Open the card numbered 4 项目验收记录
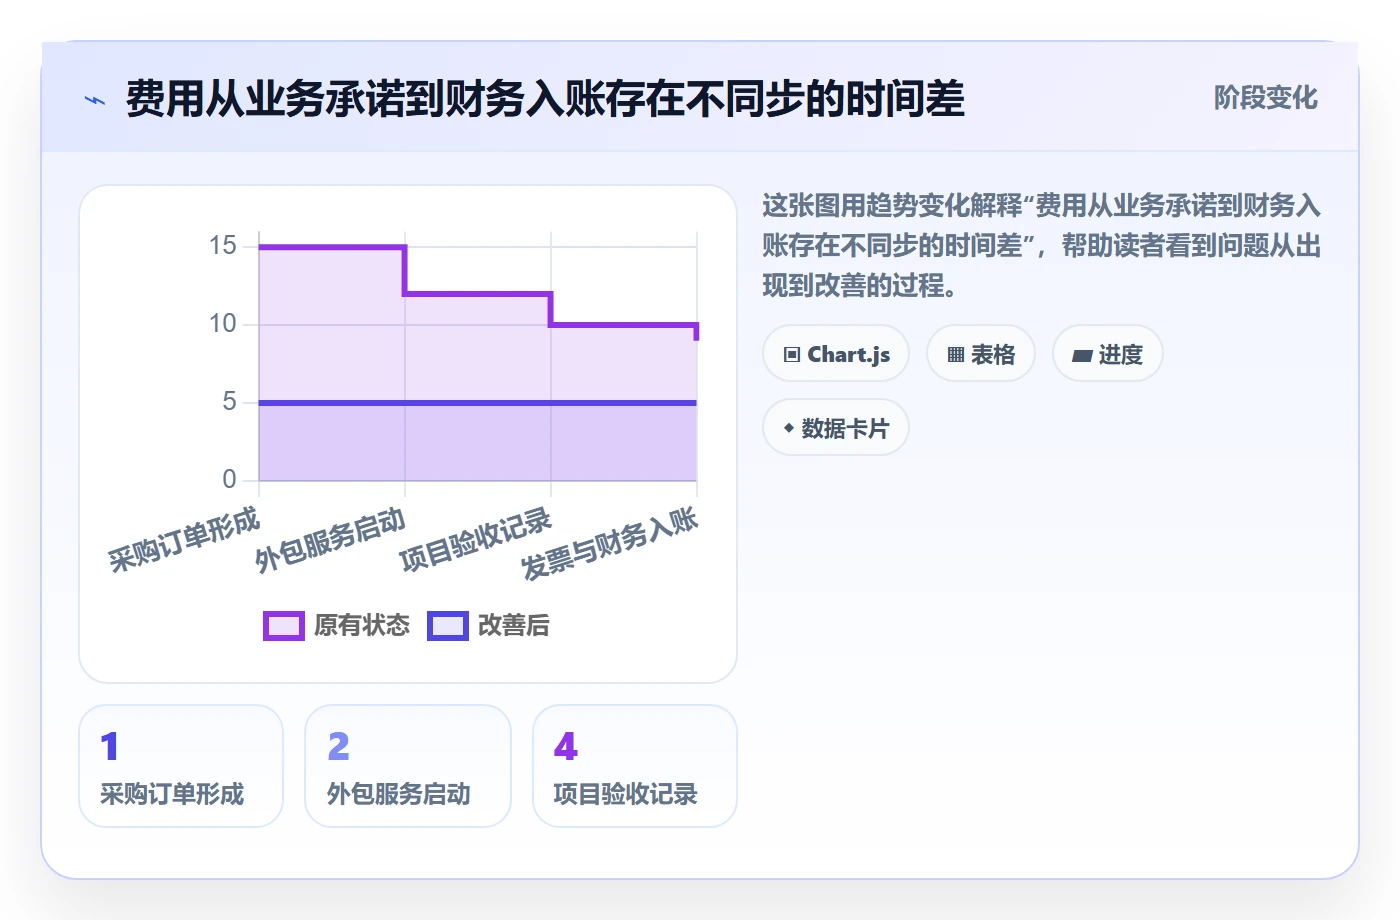The width and height of the screenshot is (1400, 920). [x=635, y=766]
